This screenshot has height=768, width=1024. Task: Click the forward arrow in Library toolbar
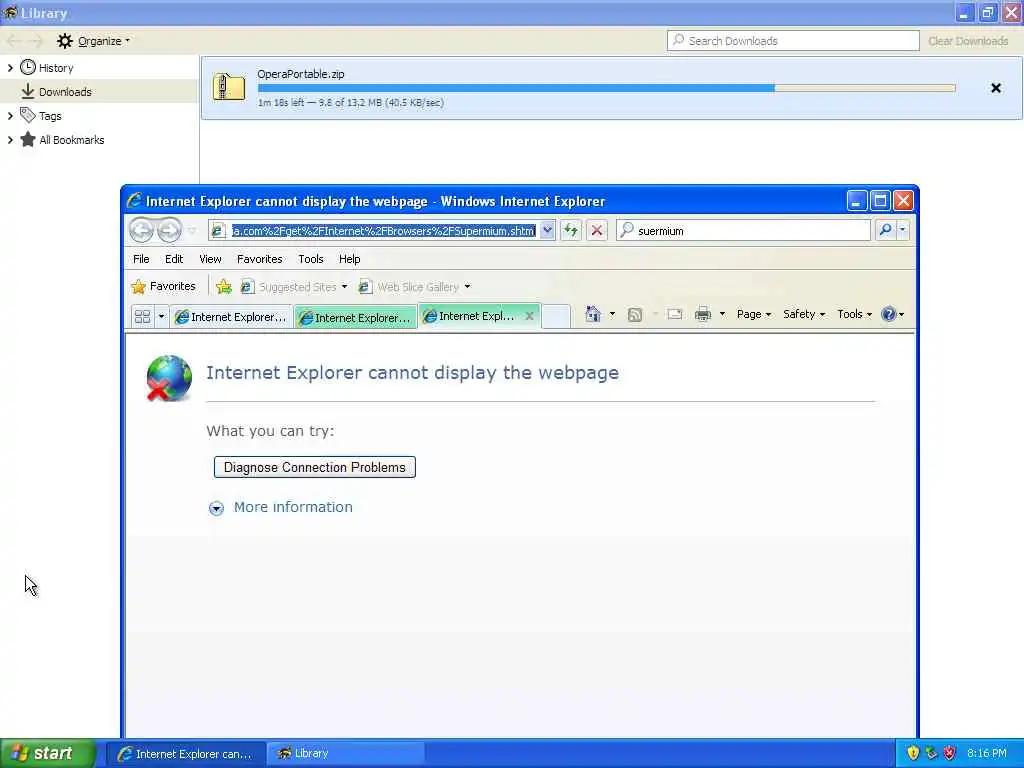tap(35, 41)
